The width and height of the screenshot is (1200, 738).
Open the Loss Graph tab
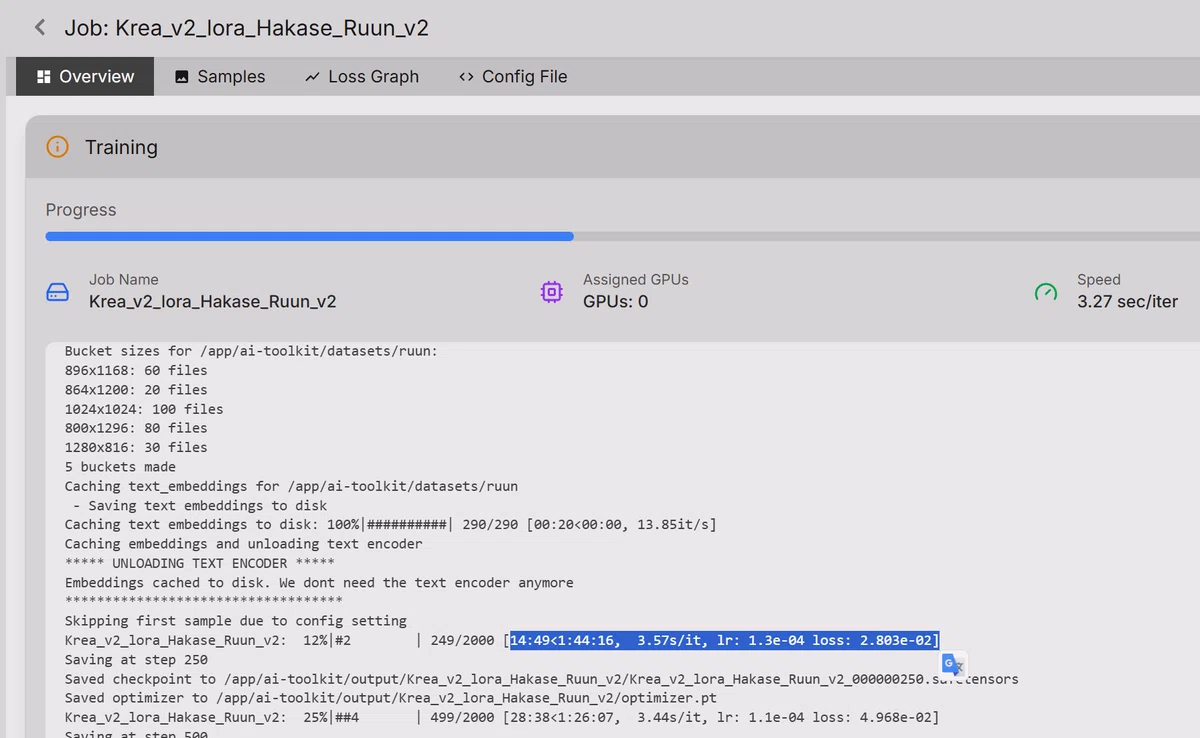362,76
